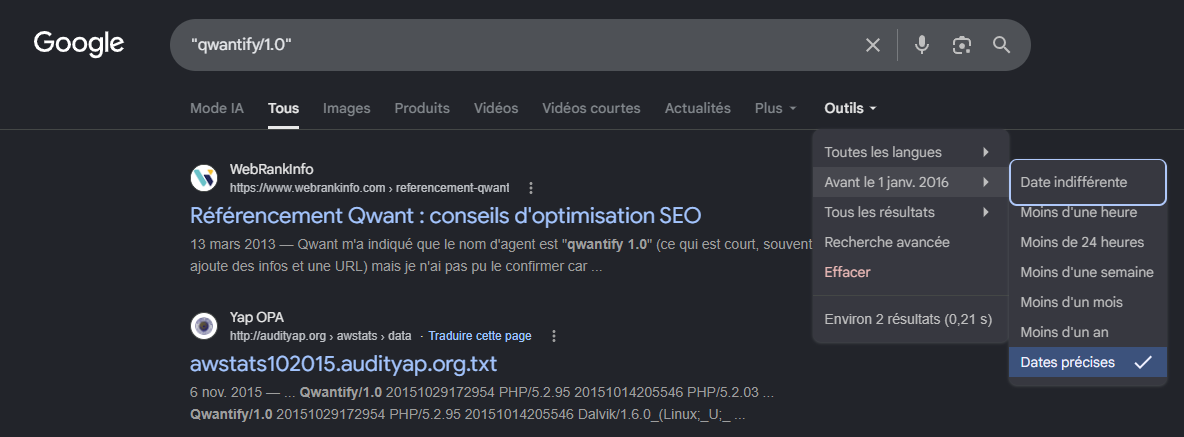Switch to Vidéos courtes tab
The image size is (1184, 437).
click(591, 108)
